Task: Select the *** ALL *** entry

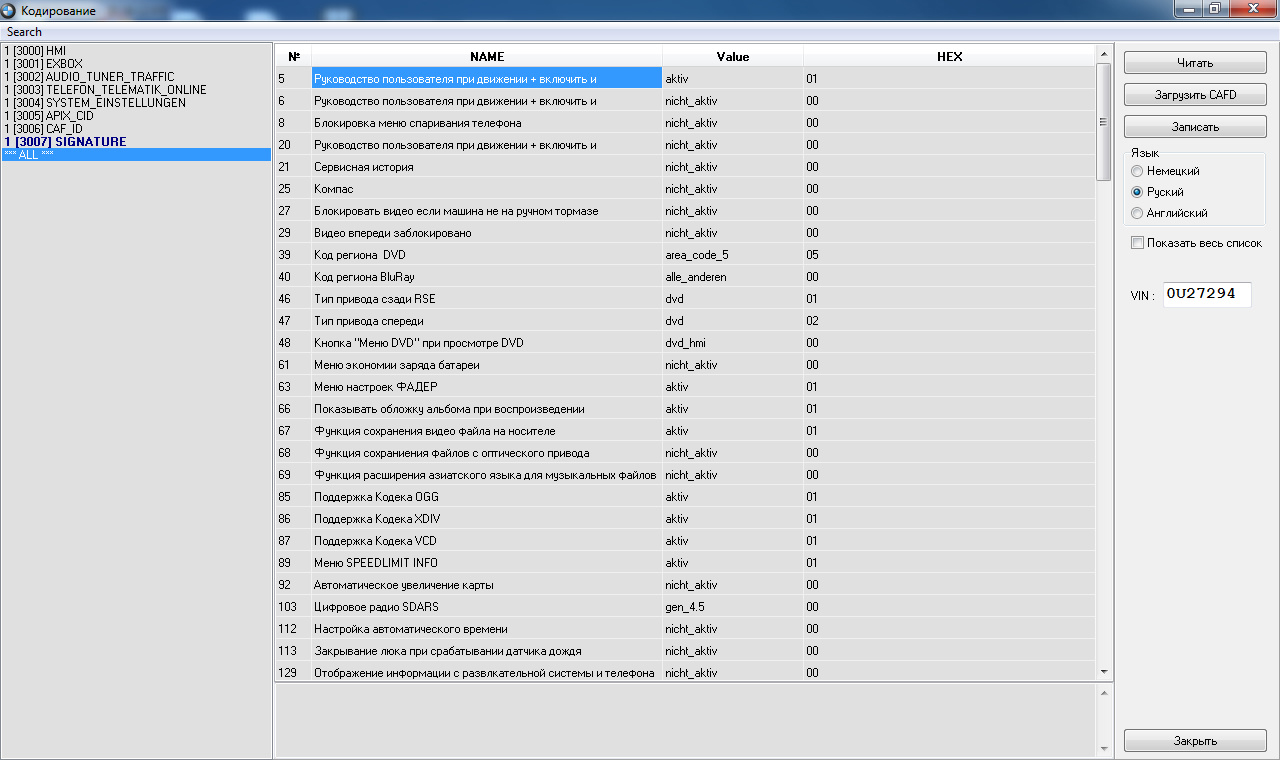Action: click(29, 155)
